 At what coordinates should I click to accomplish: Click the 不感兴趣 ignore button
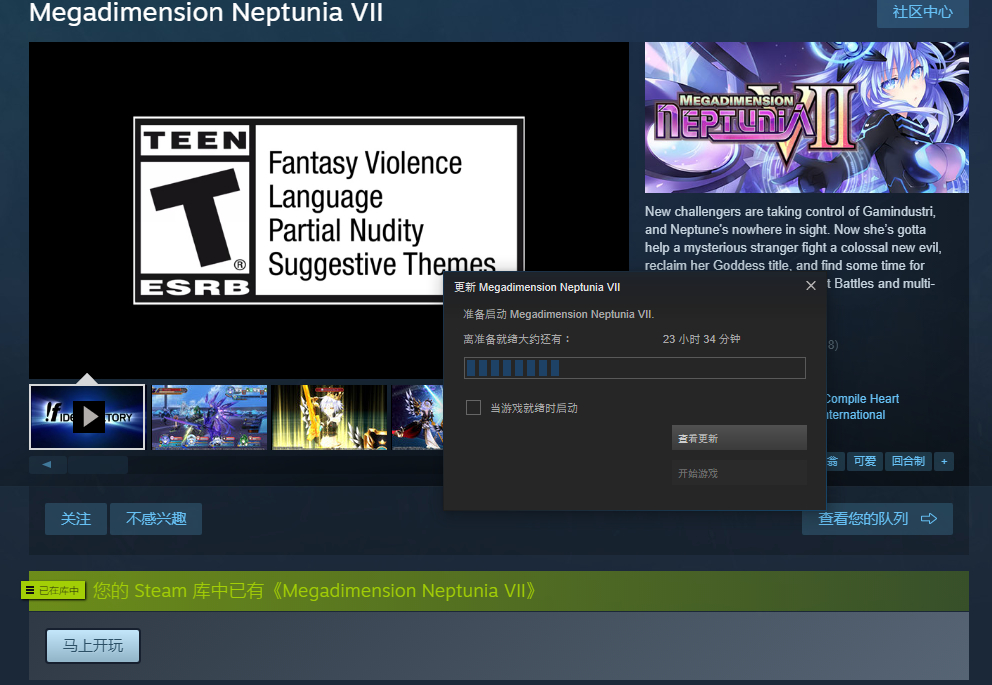(x=156, y=519)
